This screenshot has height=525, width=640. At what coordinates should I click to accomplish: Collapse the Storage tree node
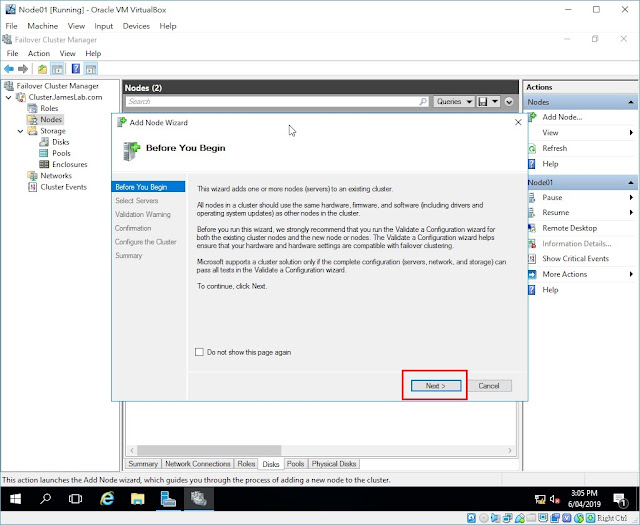pos(20,131)
